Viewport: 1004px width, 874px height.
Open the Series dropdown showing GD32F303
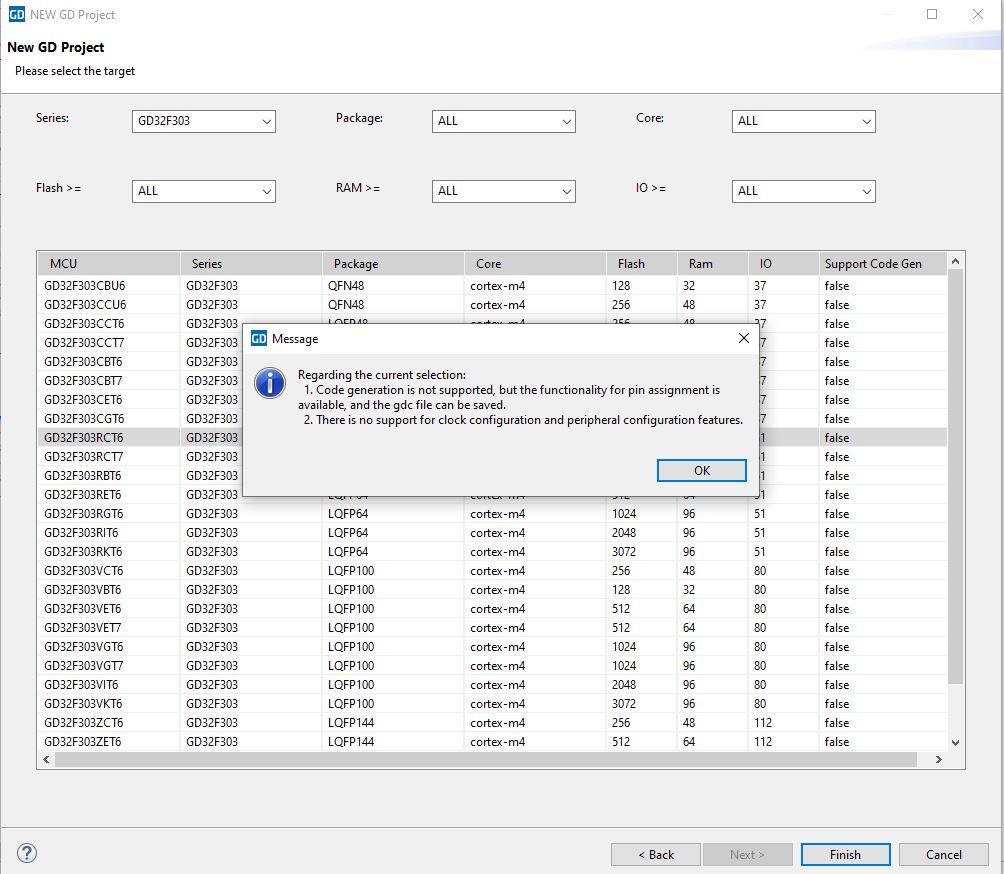[203, 121]
